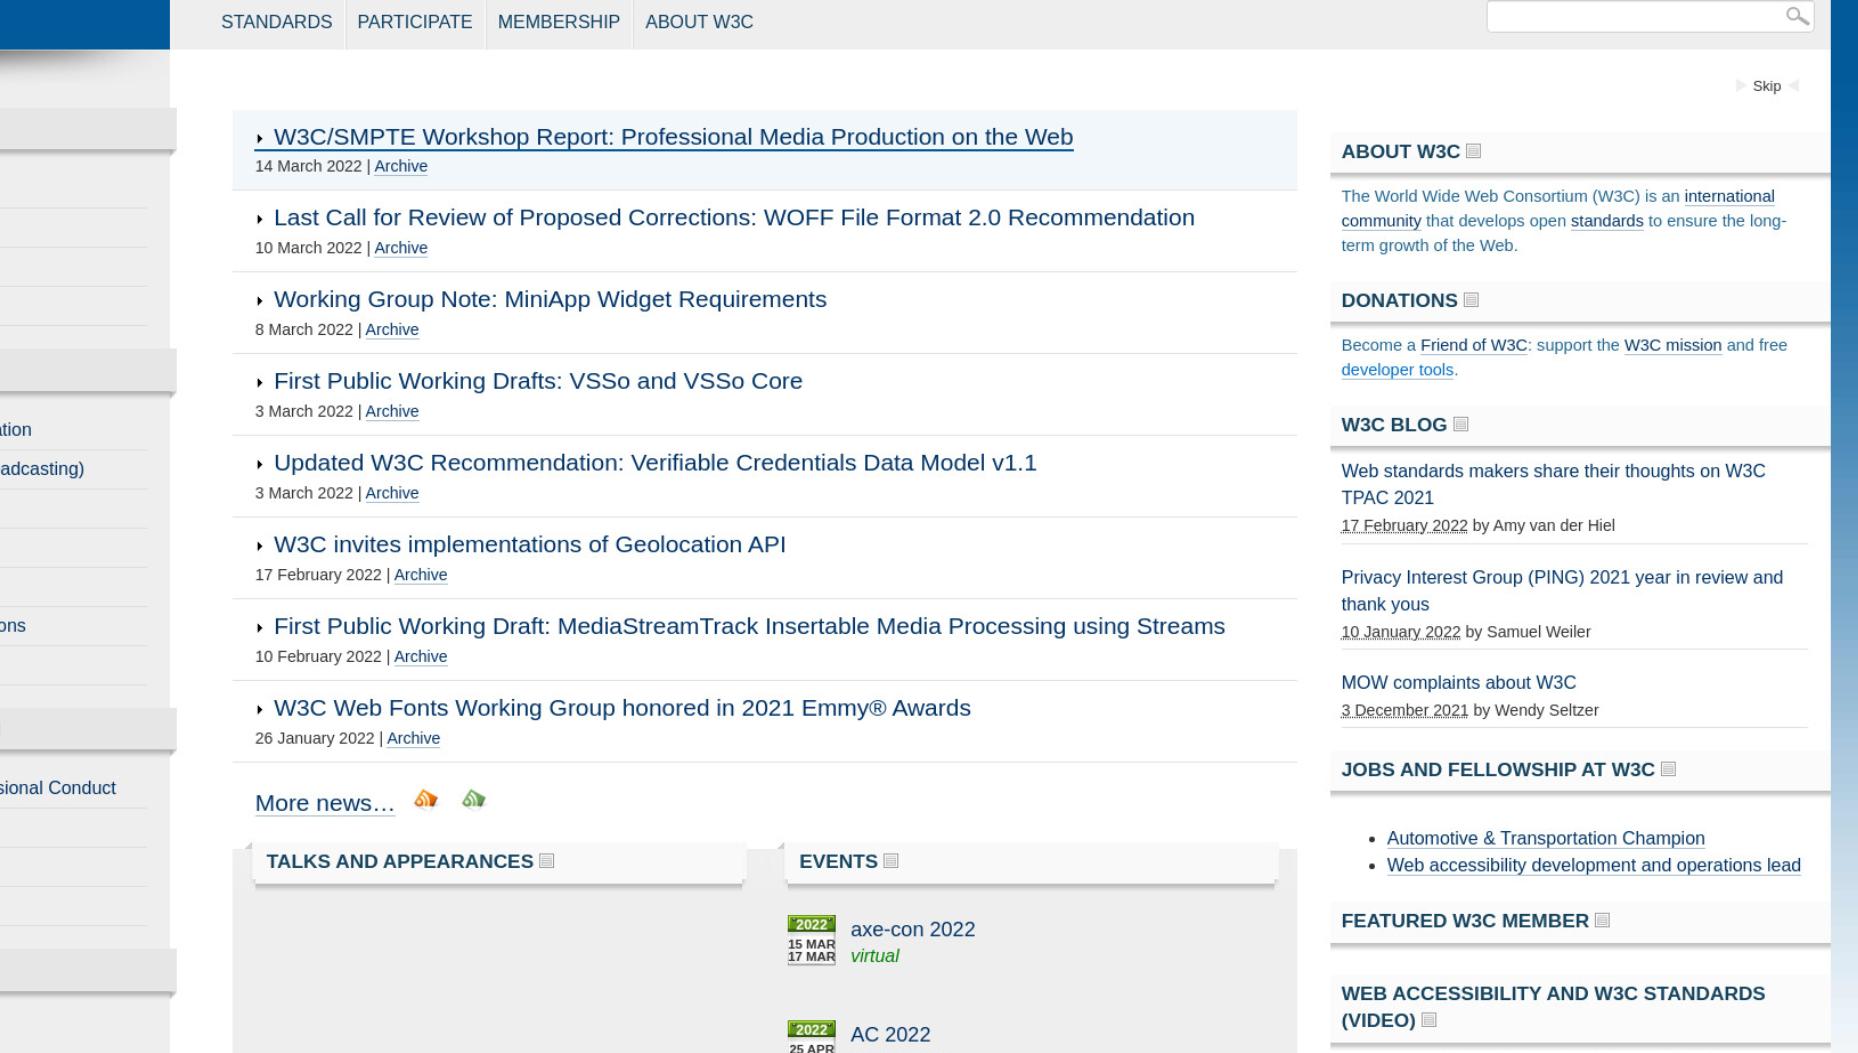Expand the WOFF File Format news arrow
Image resolution: width=1858 pixels, height=1053 pixels.
point(260,219)
